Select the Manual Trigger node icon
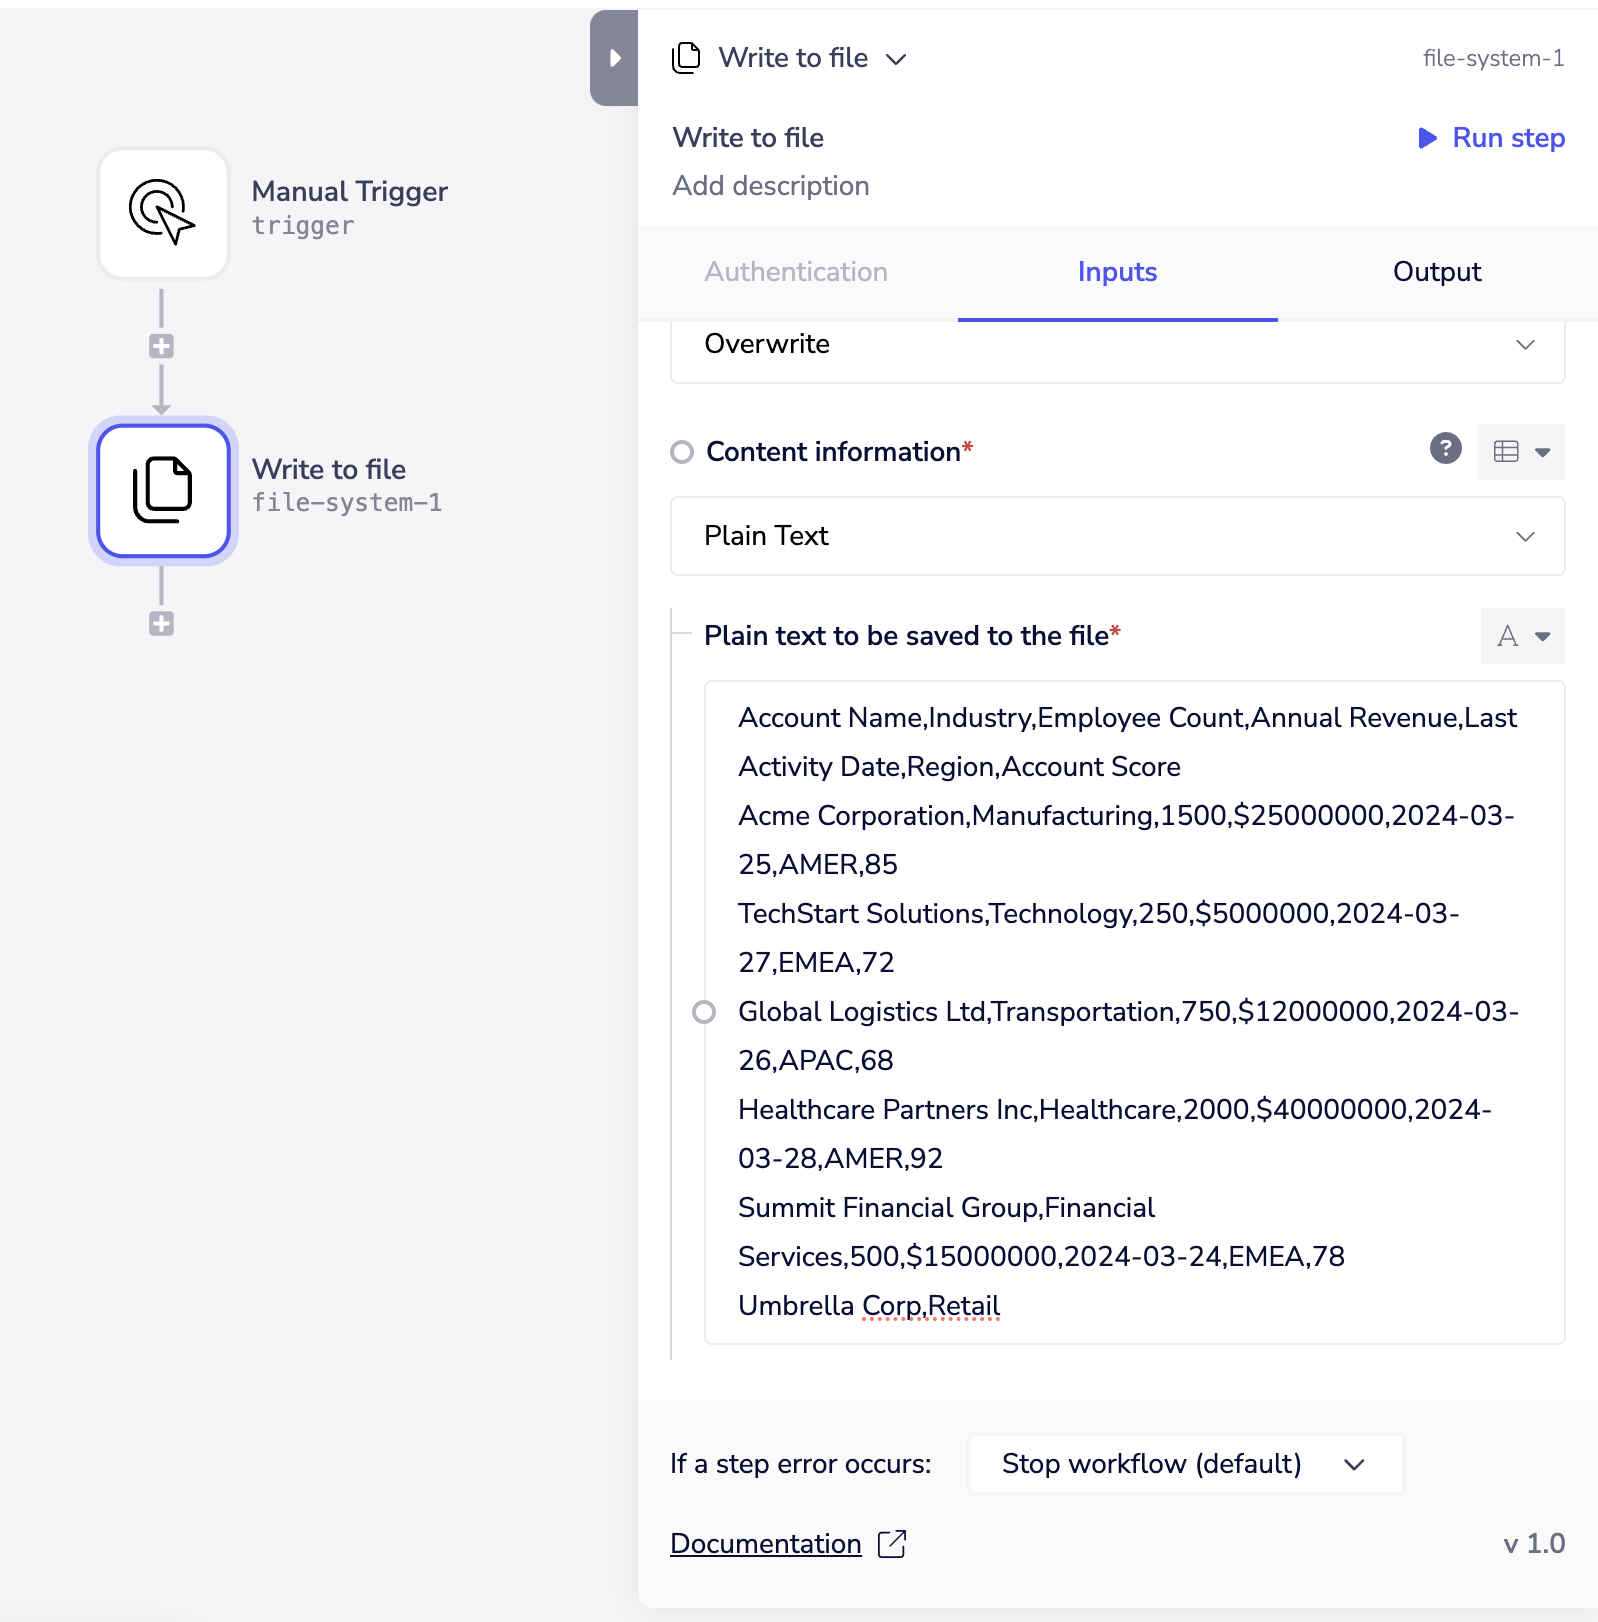Screen dimensions: 1598x1622 click(163, 213)
